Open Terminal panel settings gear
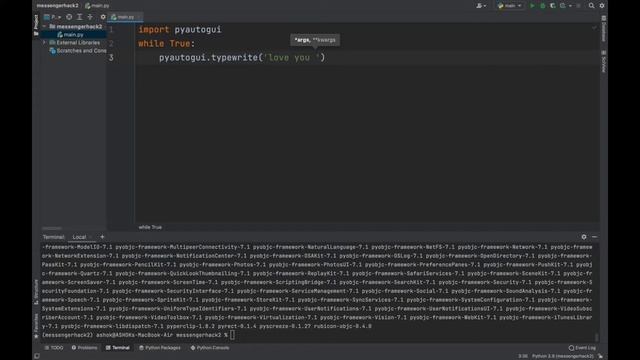This screenshot has height=360, width=640. pyautogui.click(x=584, y=237)
